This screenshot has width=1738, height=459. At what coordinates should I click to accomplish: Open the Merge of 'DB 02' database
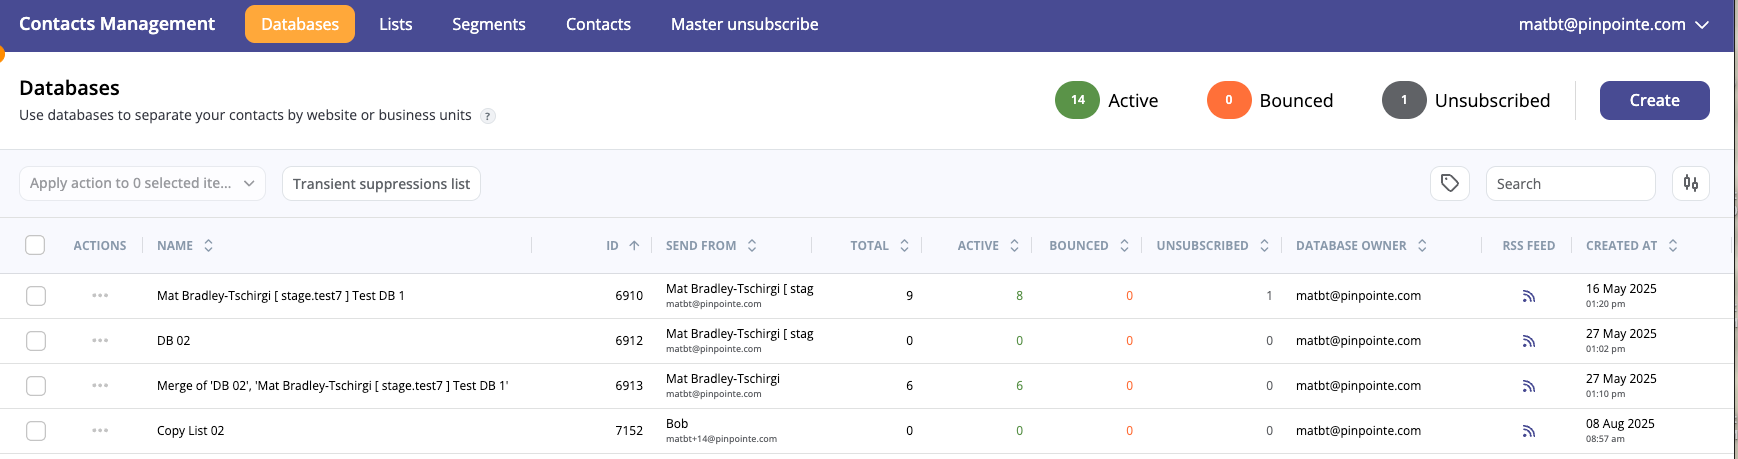pyautogui.click(x=332, y=386)
